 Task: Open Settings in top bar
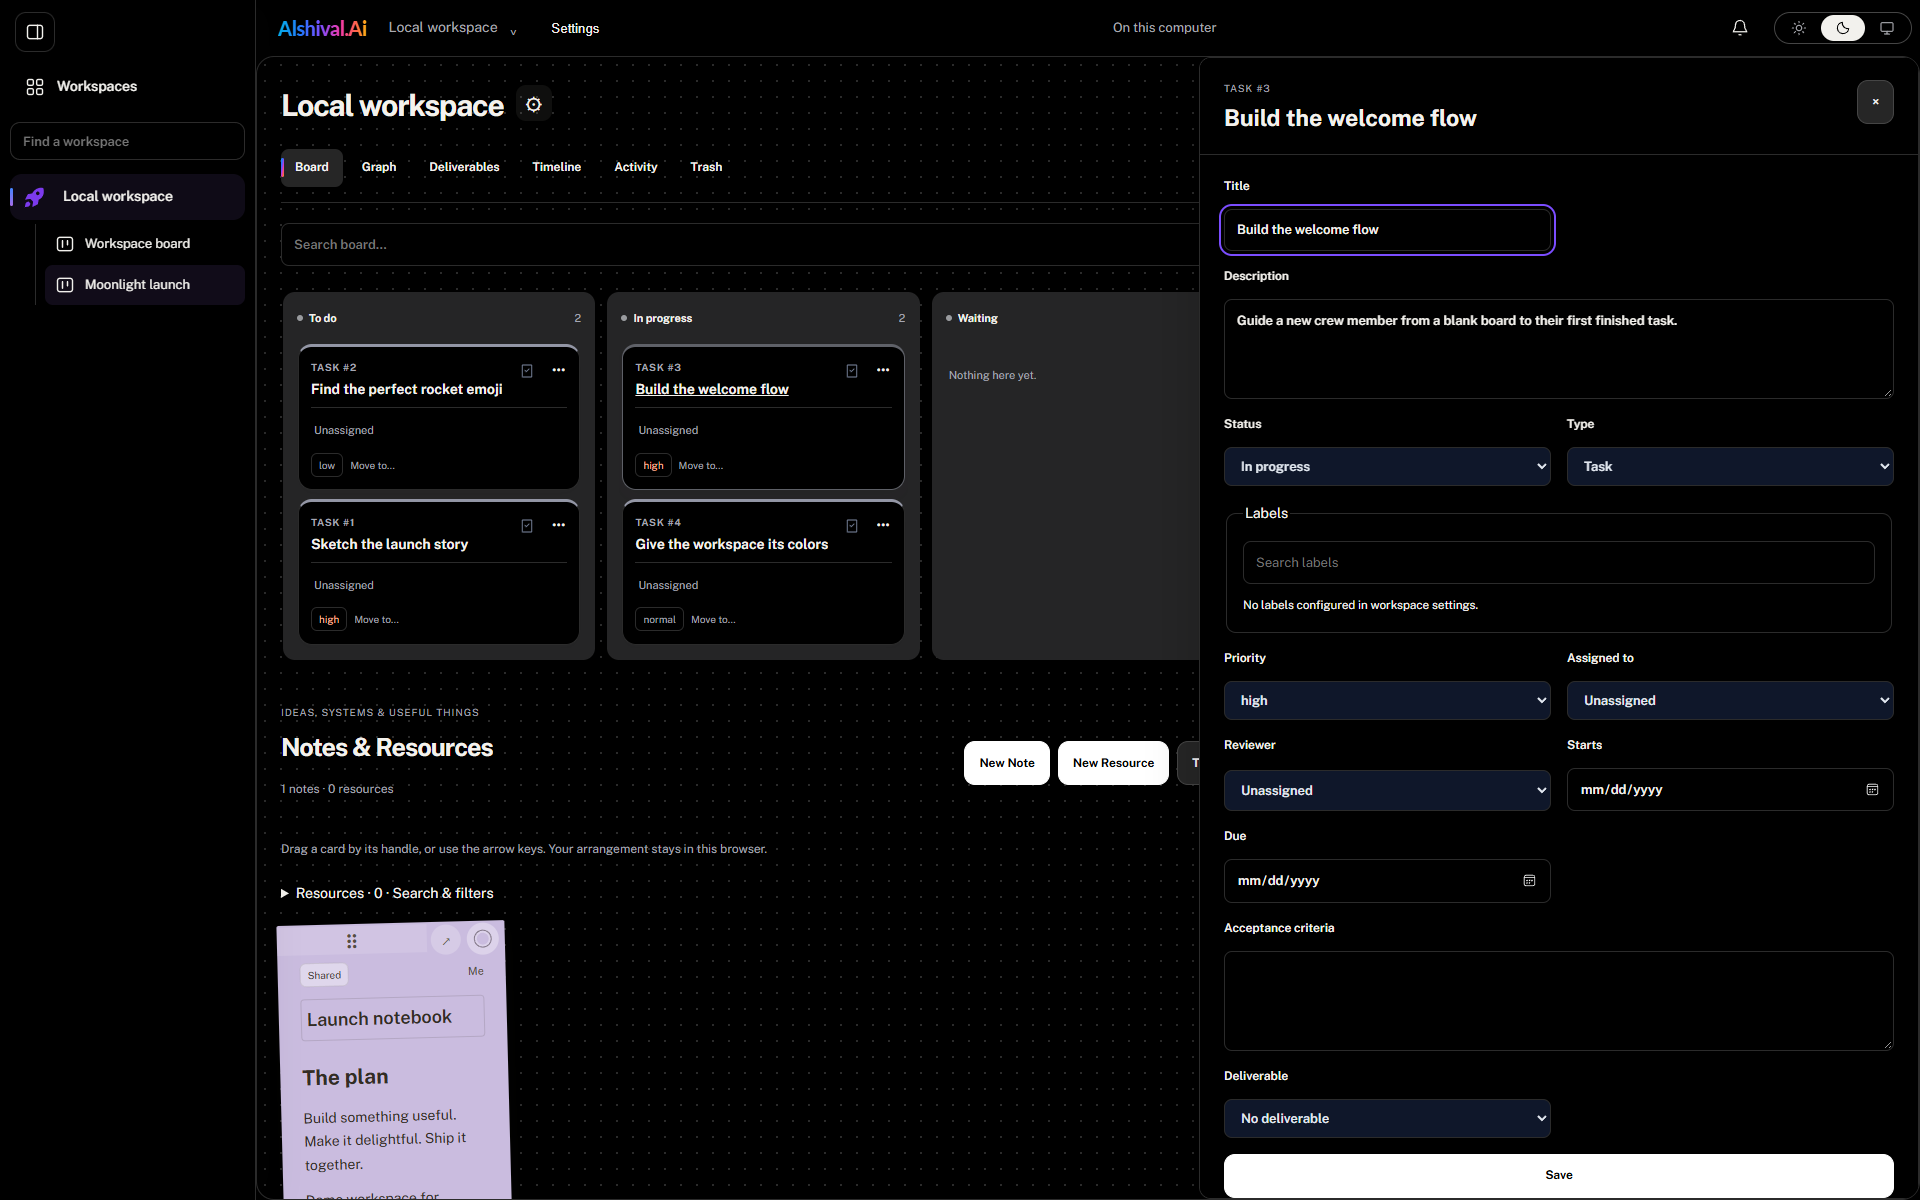[x=575, y=28]
